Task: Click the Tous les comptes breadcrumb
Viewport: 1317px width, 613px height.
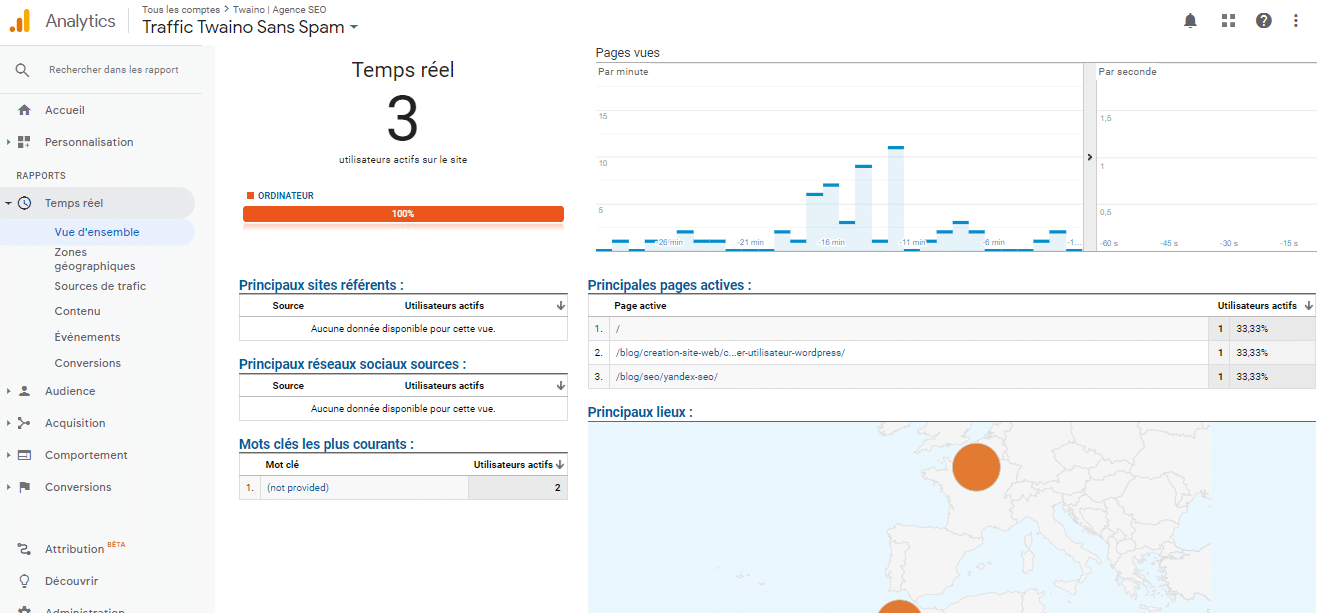Action: pyautogui.click(x=181, y=9)
